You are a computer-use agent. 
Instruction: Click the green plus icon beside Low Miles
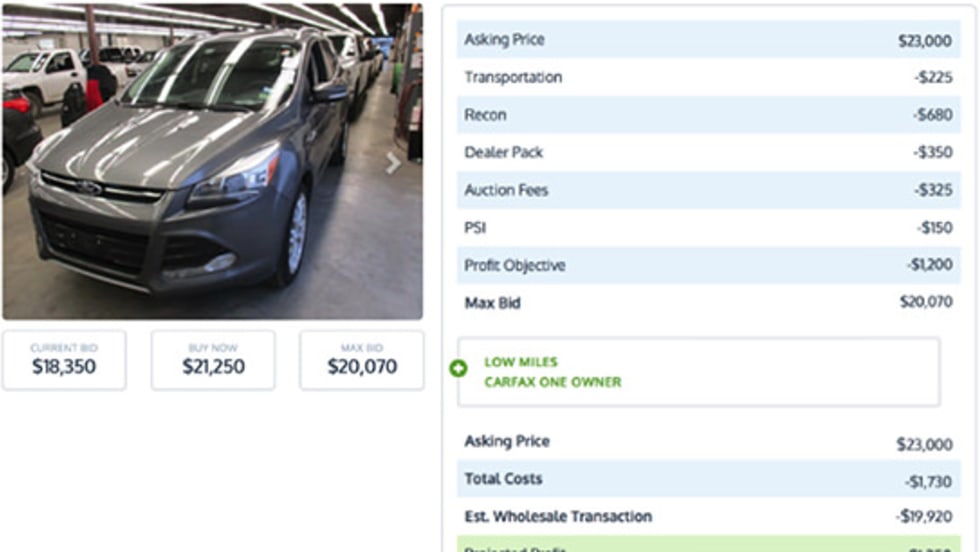[459, 369]
